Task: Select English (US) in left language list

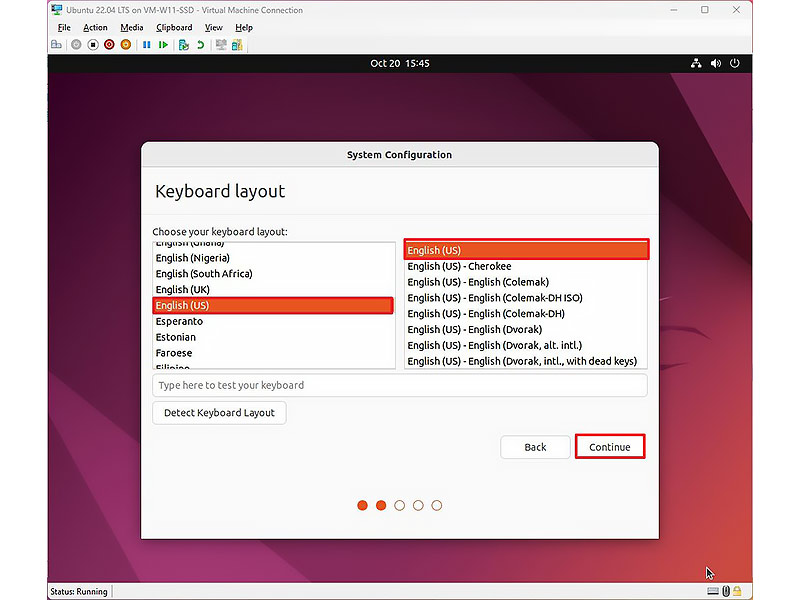Action: (273, 306)
